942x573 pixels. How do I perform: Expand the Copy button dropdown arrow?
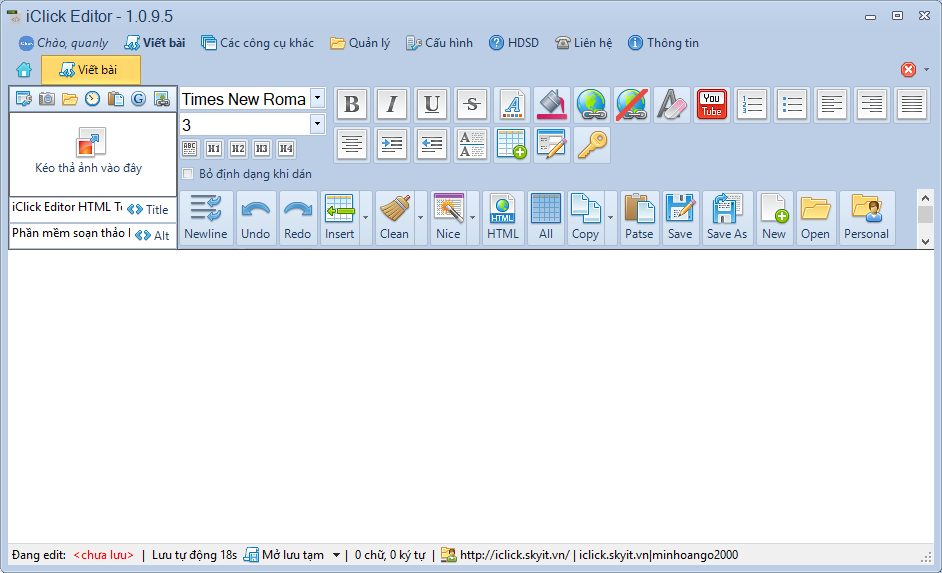point(610,217)
